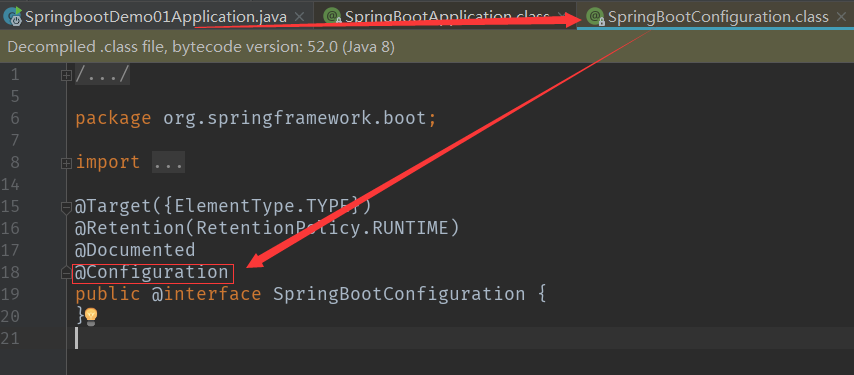The width and height of the screenshot is (854, 375).
Task: Click the folded '/.../' comment placeholder
Action: coord(102,75)
